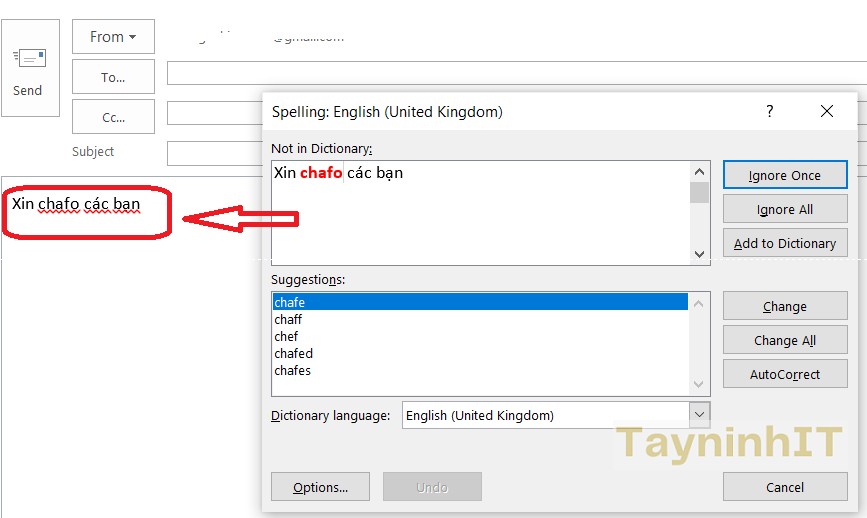Select the suggestion "chaff"

click(288, 320)
